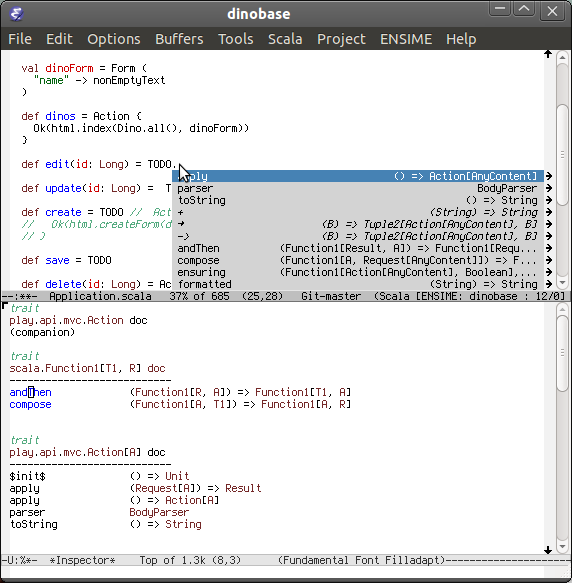Click Git-master in the mode line
572x583 pixels.
click(331, 296)
